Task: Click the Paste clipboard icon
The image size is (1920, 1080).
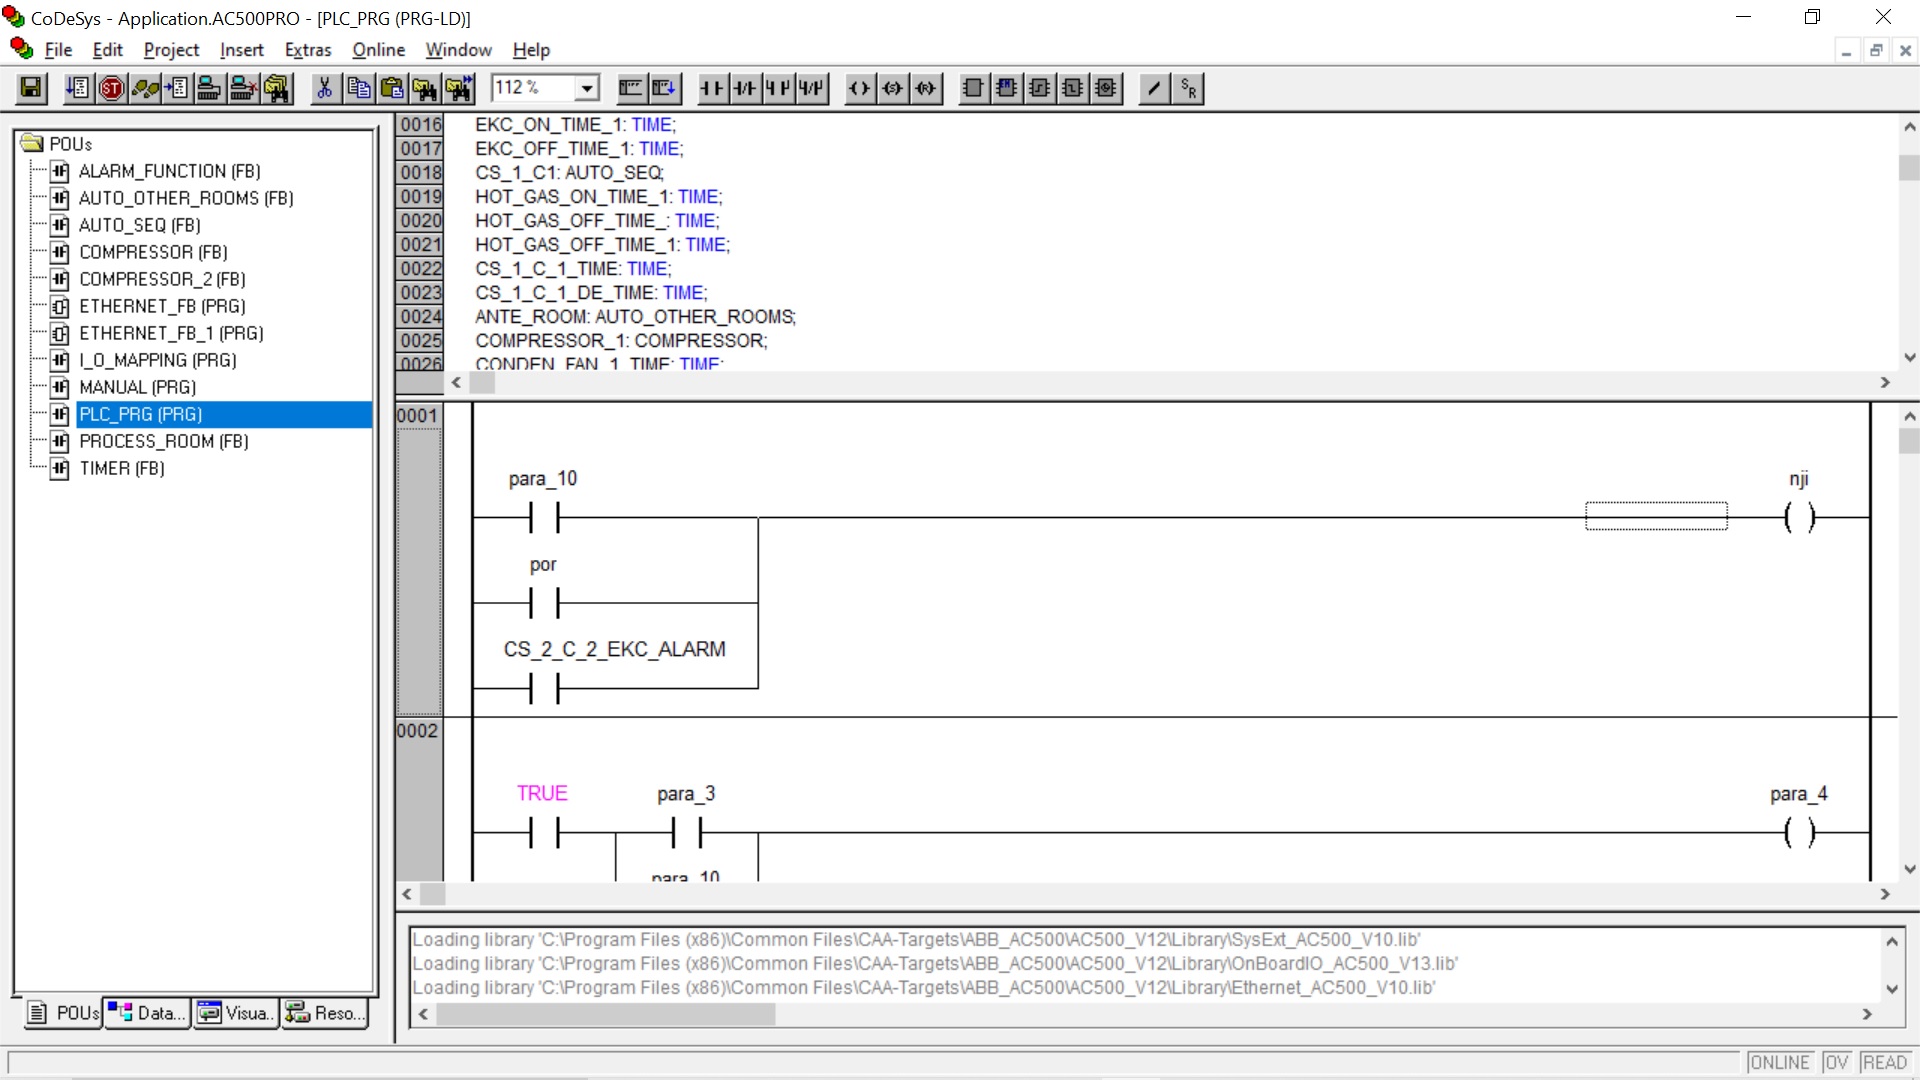Action: tap(392, 89)
